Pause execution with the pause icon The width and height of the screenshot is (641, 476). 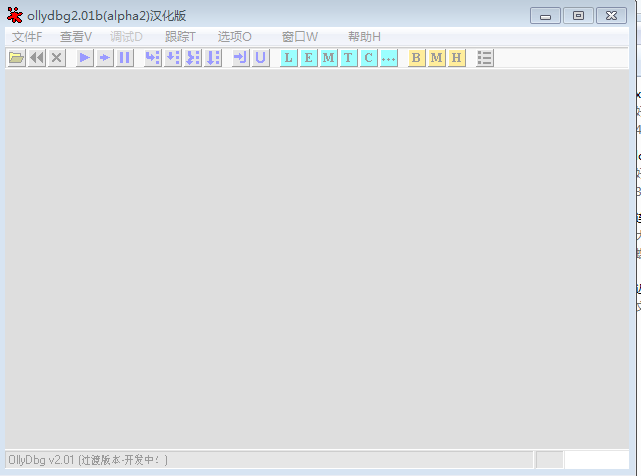click(125, 58)
